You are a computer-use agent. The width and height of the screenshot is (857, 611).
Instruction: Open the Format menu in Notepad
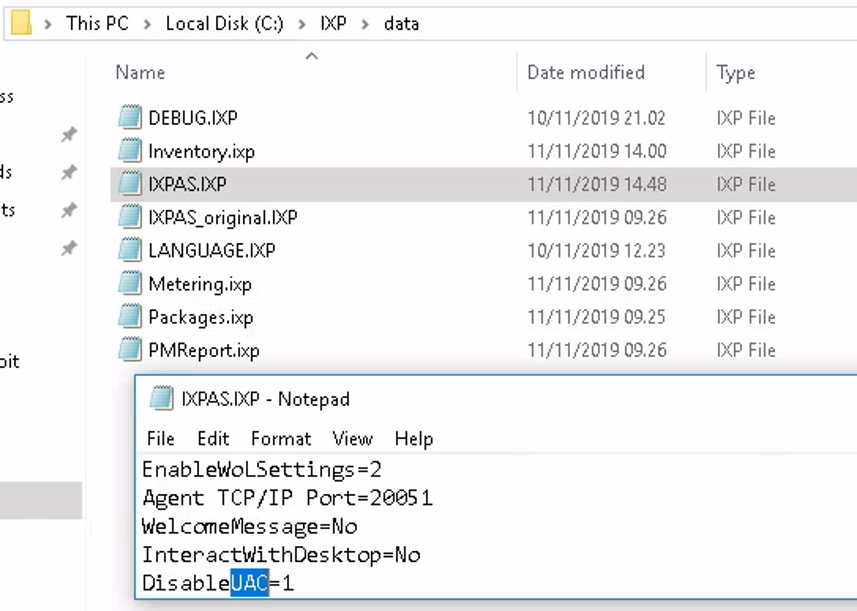280,438
